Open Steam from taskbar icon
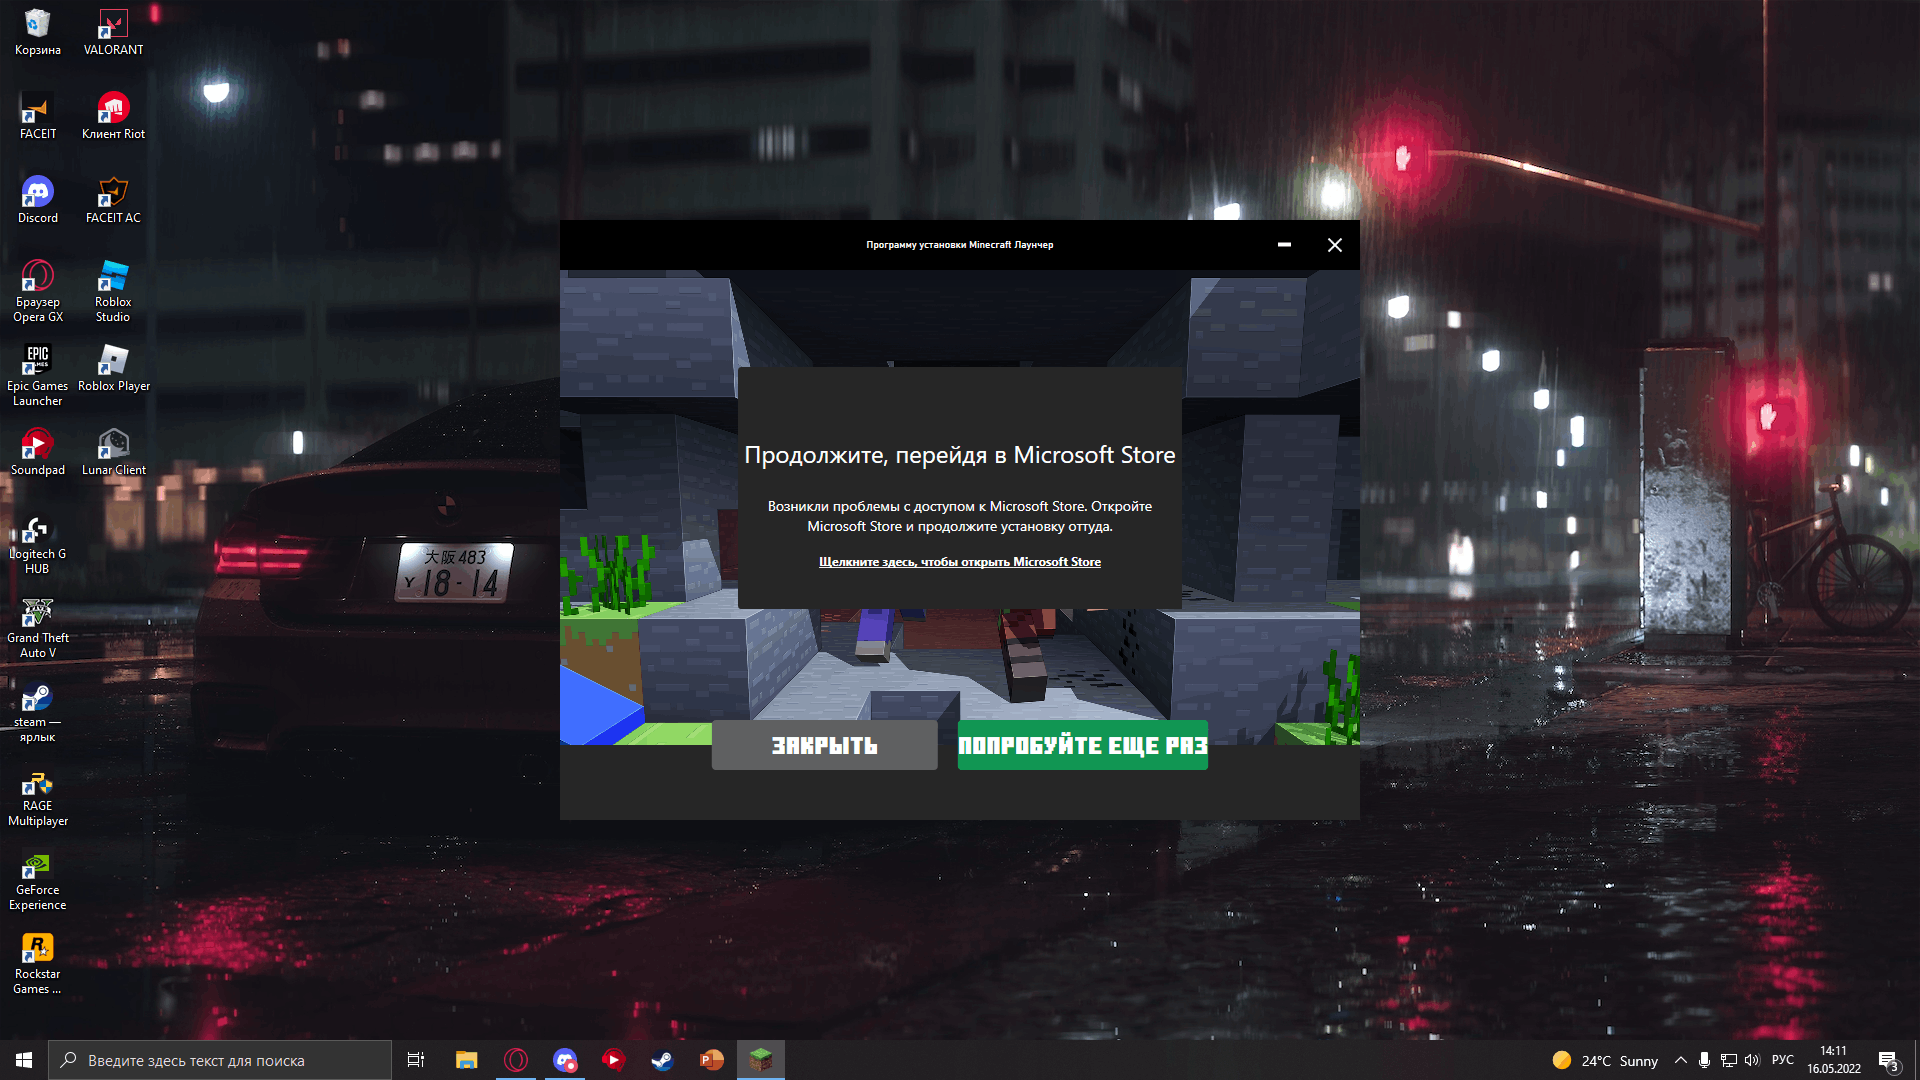The width and height of the screenshot is (1920, 1080). [662, 1060]
